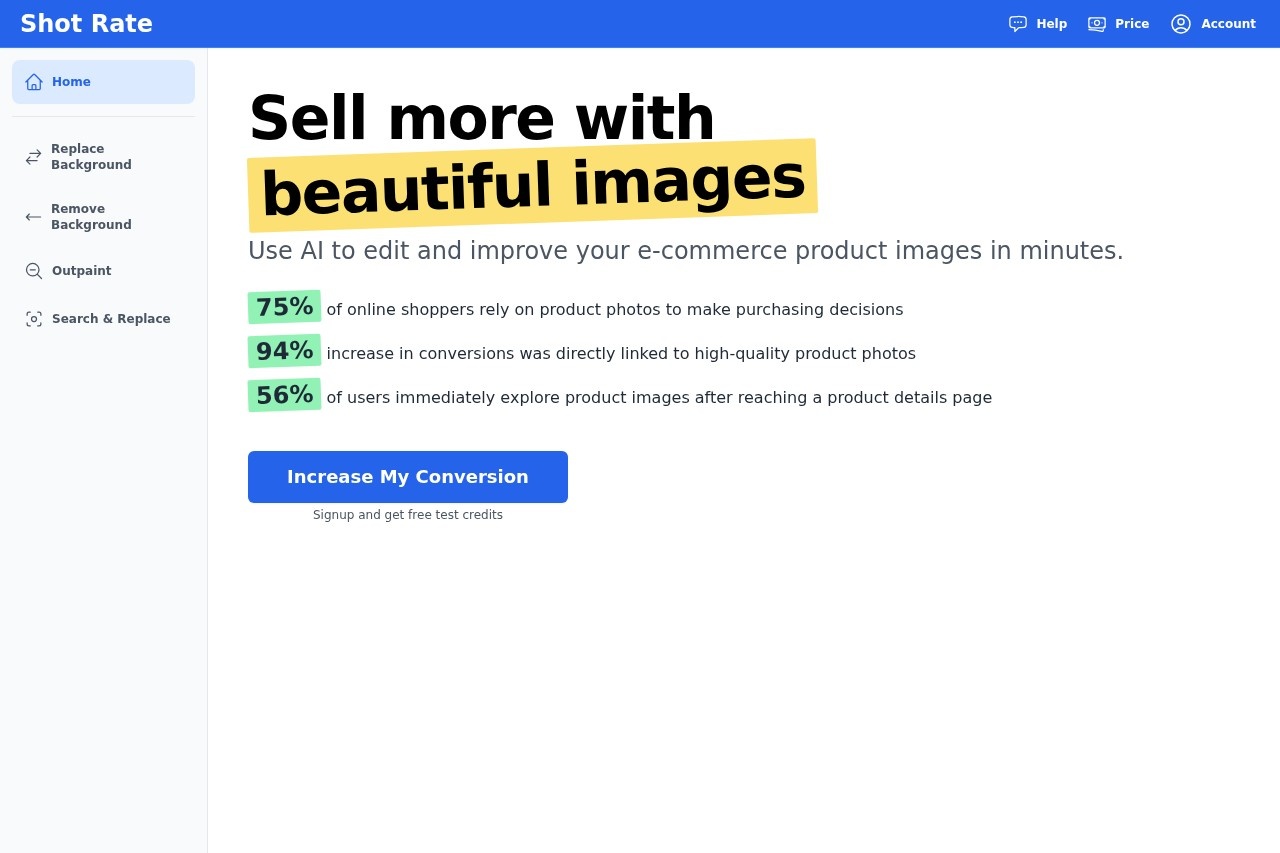The height and width of the screenshot is (853, 1280).
Task: Click the Search & Replace scan icon
Action: click(x=34, y=319)
